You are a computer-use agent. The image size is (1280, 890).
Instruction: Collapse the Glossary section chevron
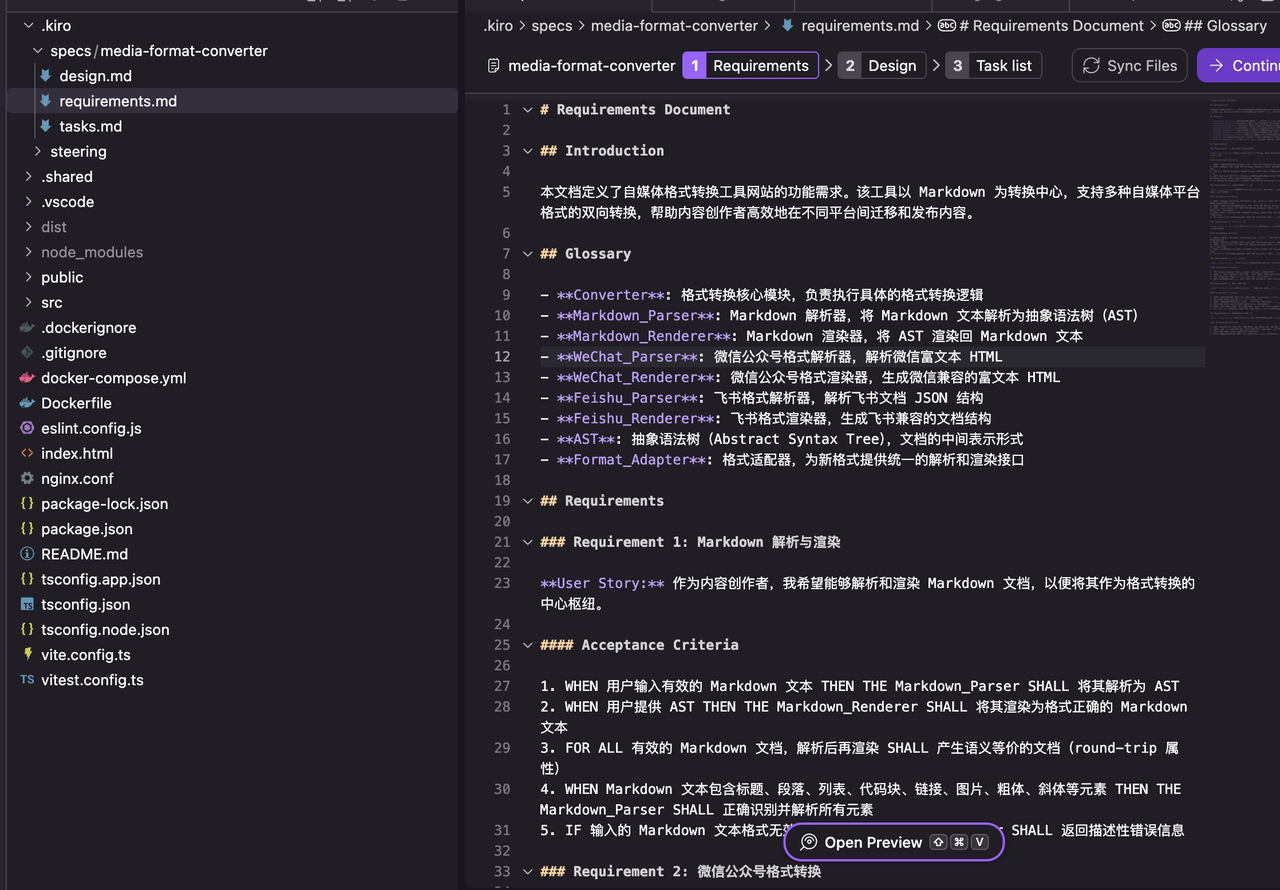[x=528, y=253]
